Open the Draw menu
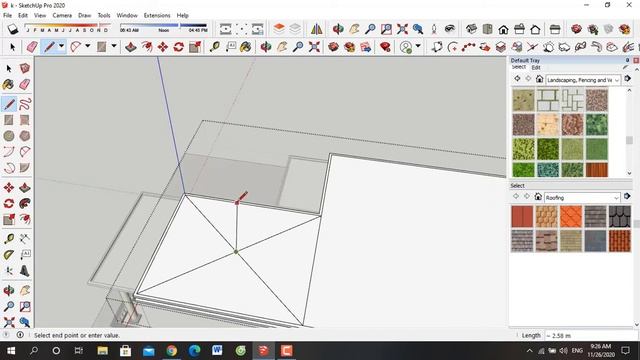The height and width of the screenshot is (360, 640). (x=84, y=15)
